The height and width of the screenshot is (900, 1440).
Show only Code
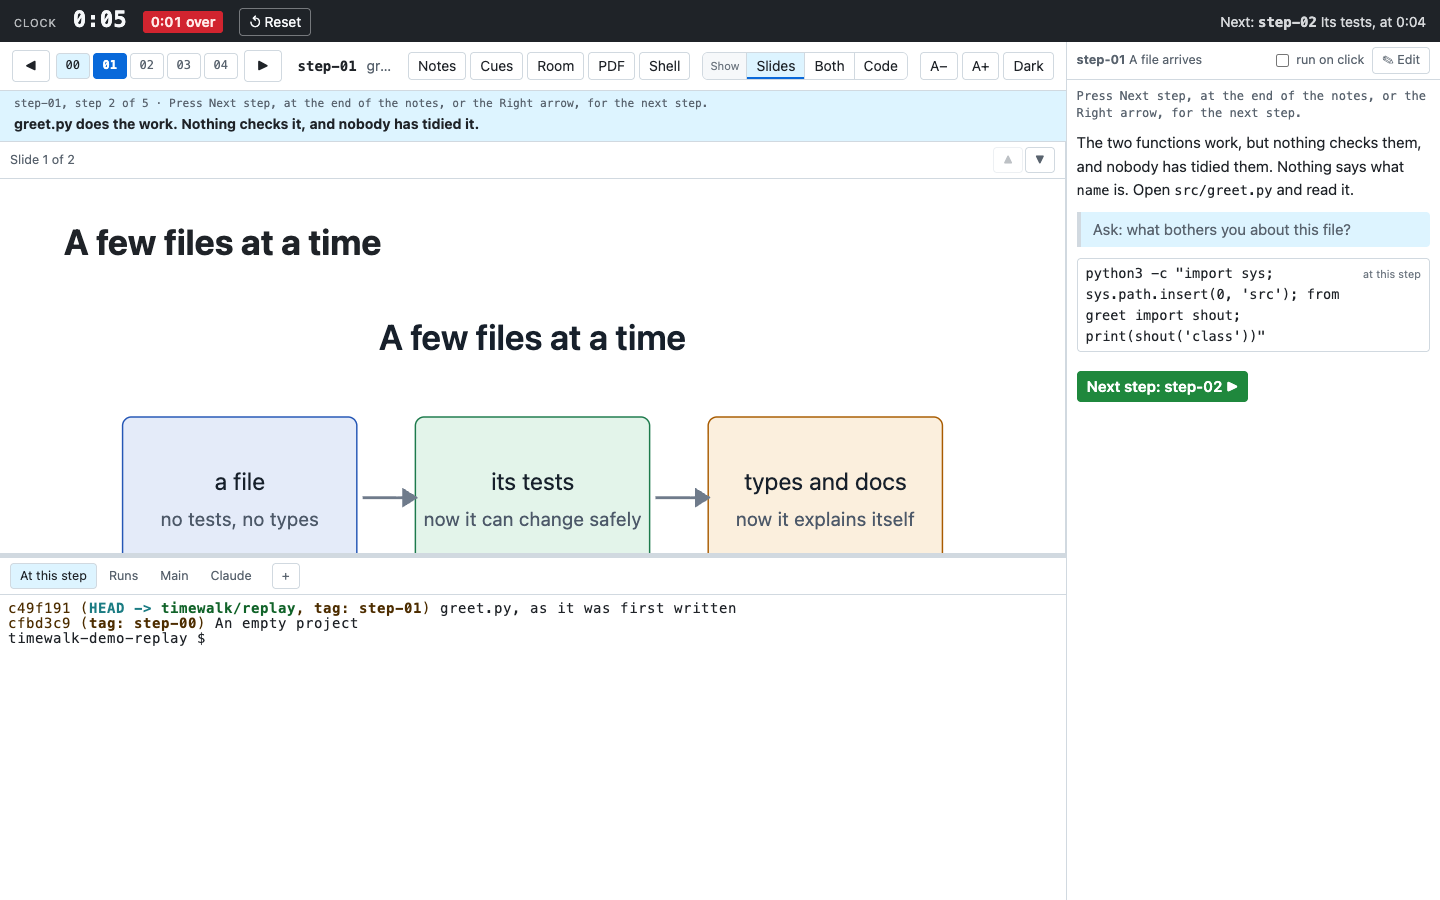[x=881, y=66]
